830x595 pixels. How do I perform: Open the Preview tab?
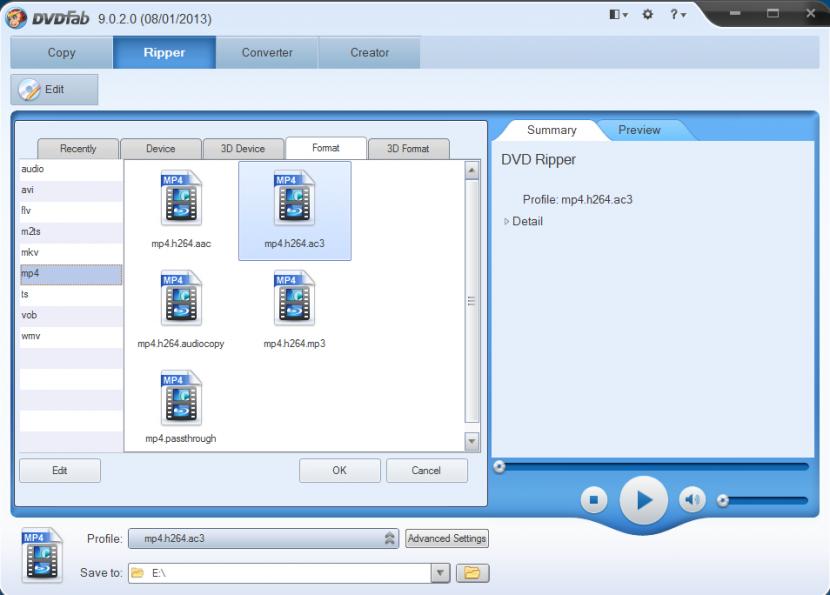639,130
